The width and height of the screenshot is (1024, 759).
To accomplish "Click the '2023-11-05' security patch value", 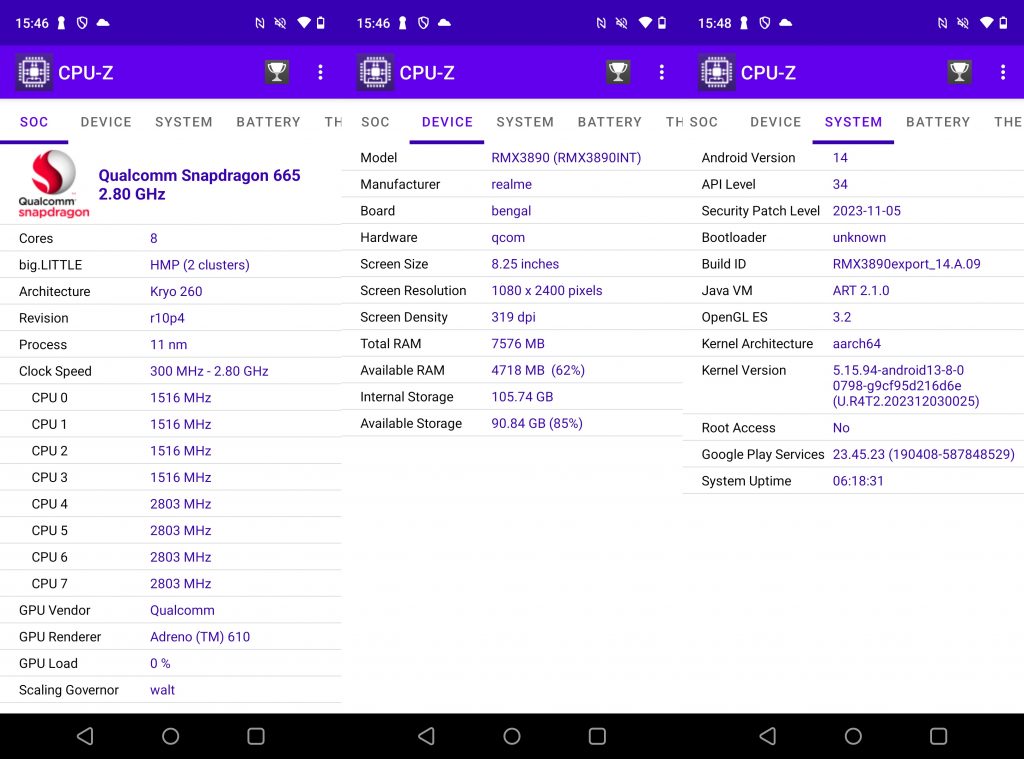I will tap(867, 211).
